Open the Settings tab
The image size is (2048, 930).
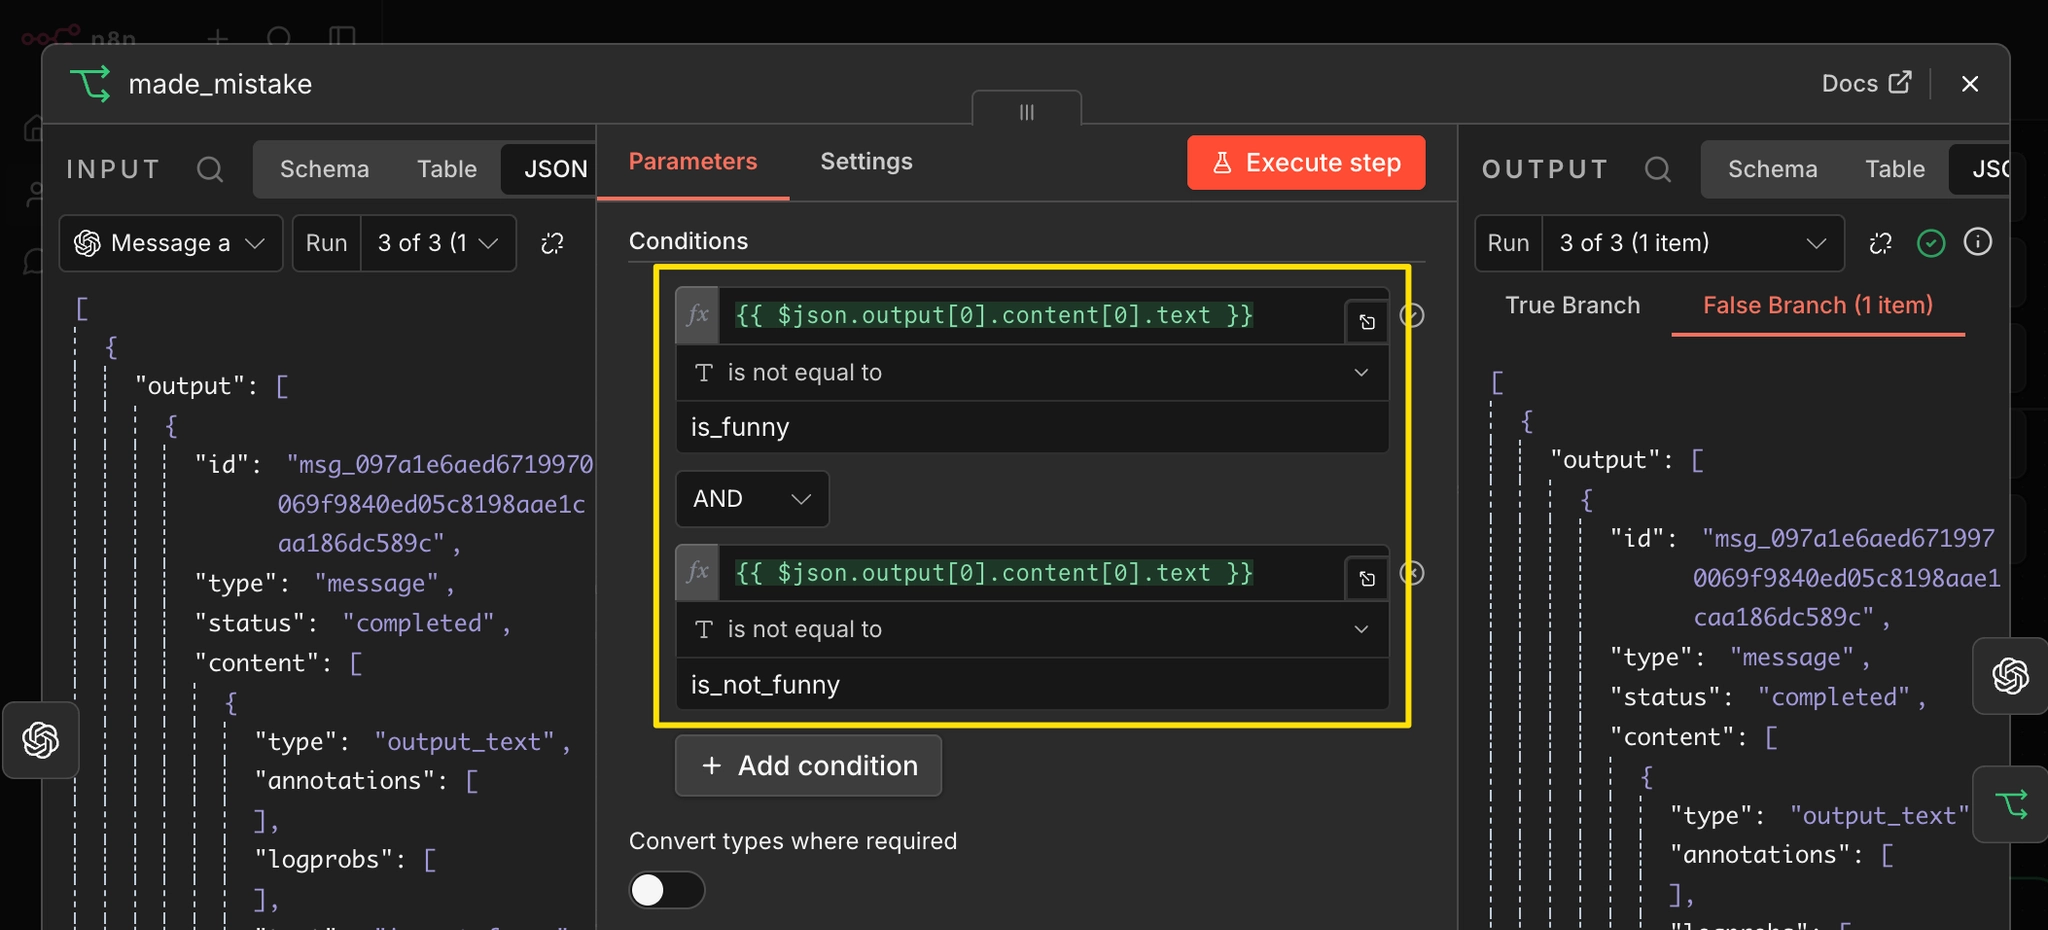[x=866, y=162]
